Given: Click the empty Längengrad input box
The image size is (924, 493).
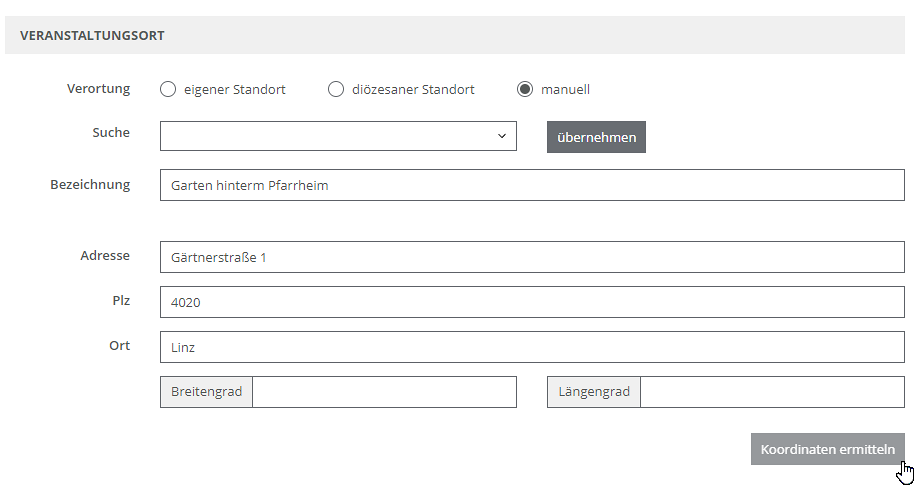Looking at the screenshot, I should pos(772,392).
